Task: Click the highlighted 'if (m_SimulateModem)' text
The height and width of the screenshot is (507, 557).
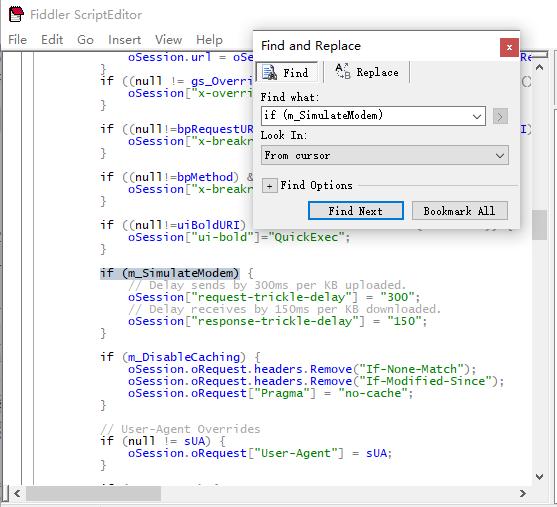Action: point(169,273)
